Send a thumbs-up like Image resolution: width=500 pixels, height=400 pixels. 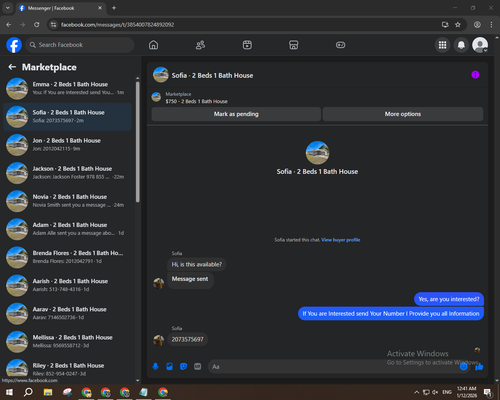[479, 367]
